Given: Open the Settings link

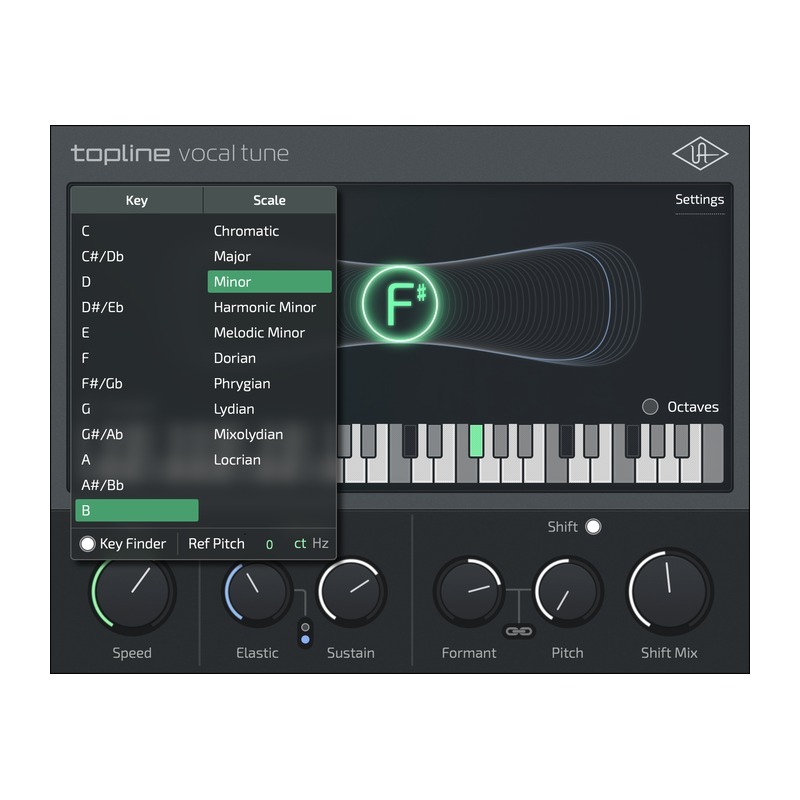Looking at the screenshot, I should pos(699,199).
